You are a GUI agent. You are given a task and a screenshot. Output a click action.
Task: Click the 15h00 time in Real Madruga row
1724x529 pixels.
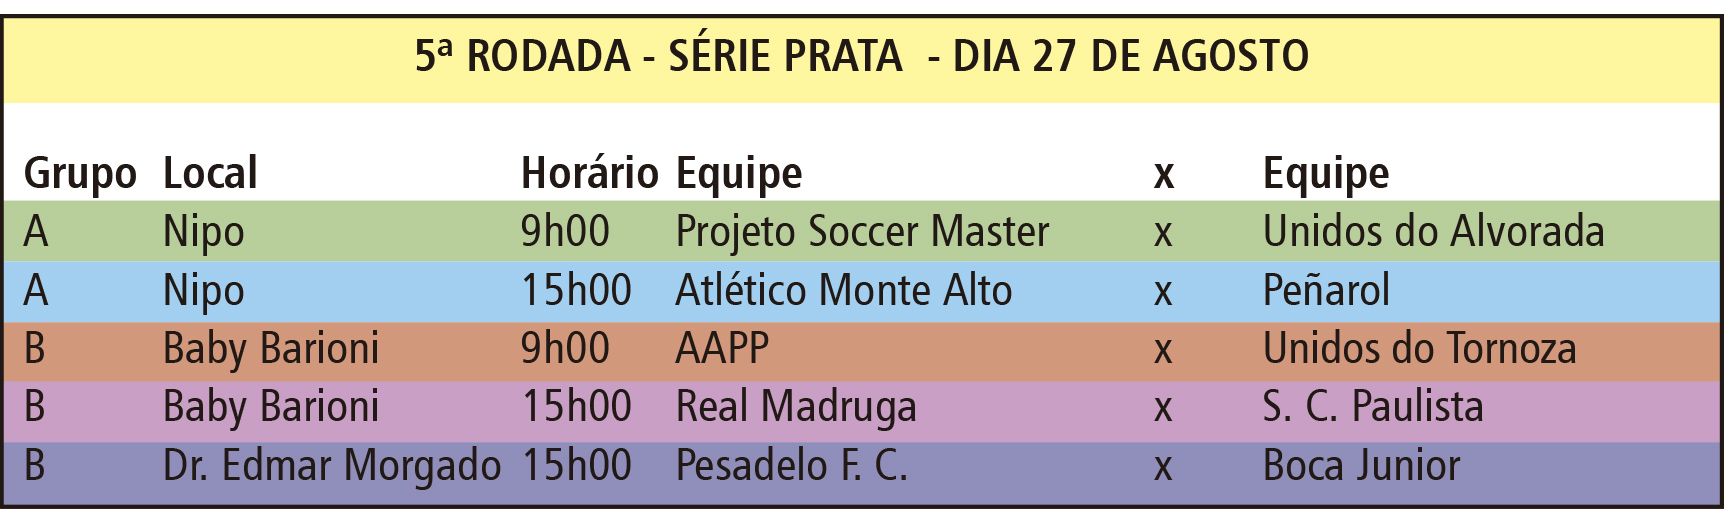[x=577, y=407]
